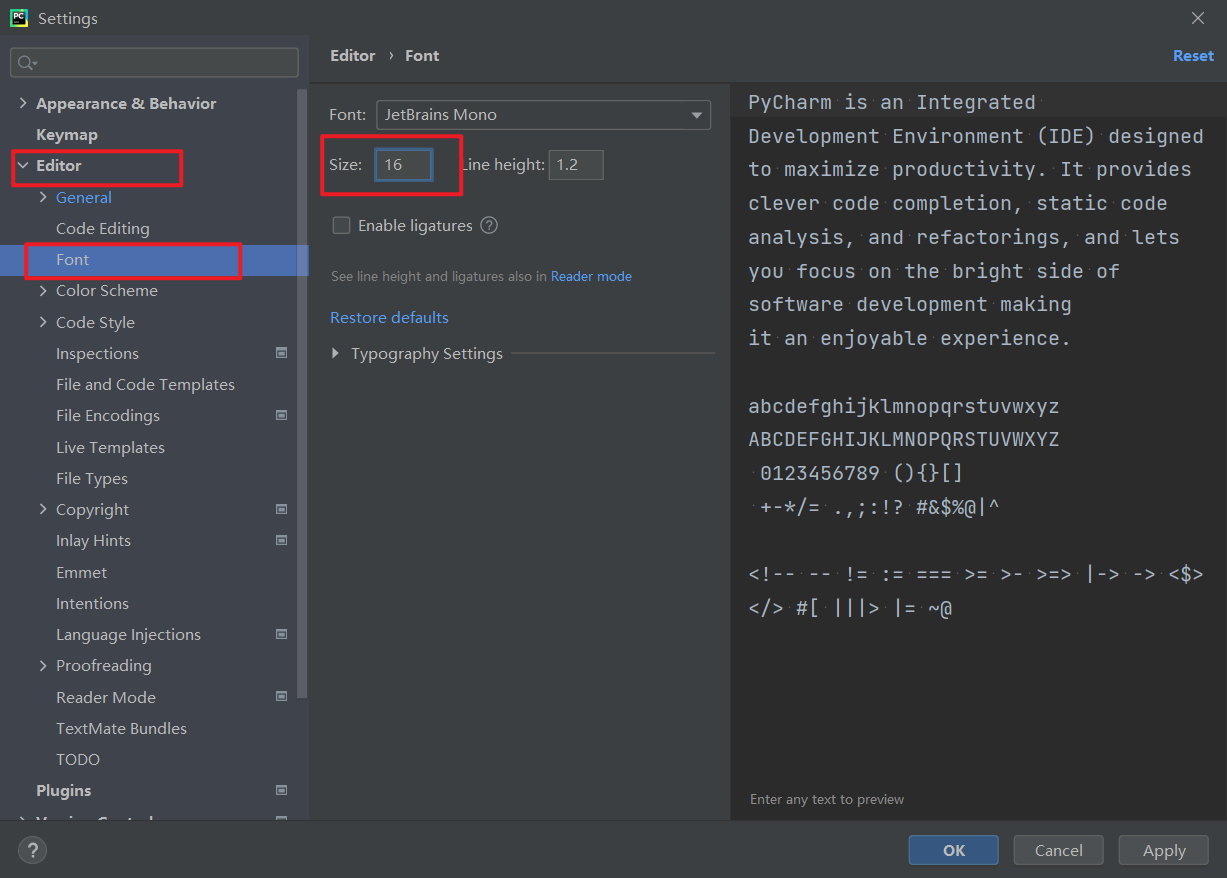Expand the Proofreading node
This screenshot has width=1227, height=878.
[x=43, y=665]
